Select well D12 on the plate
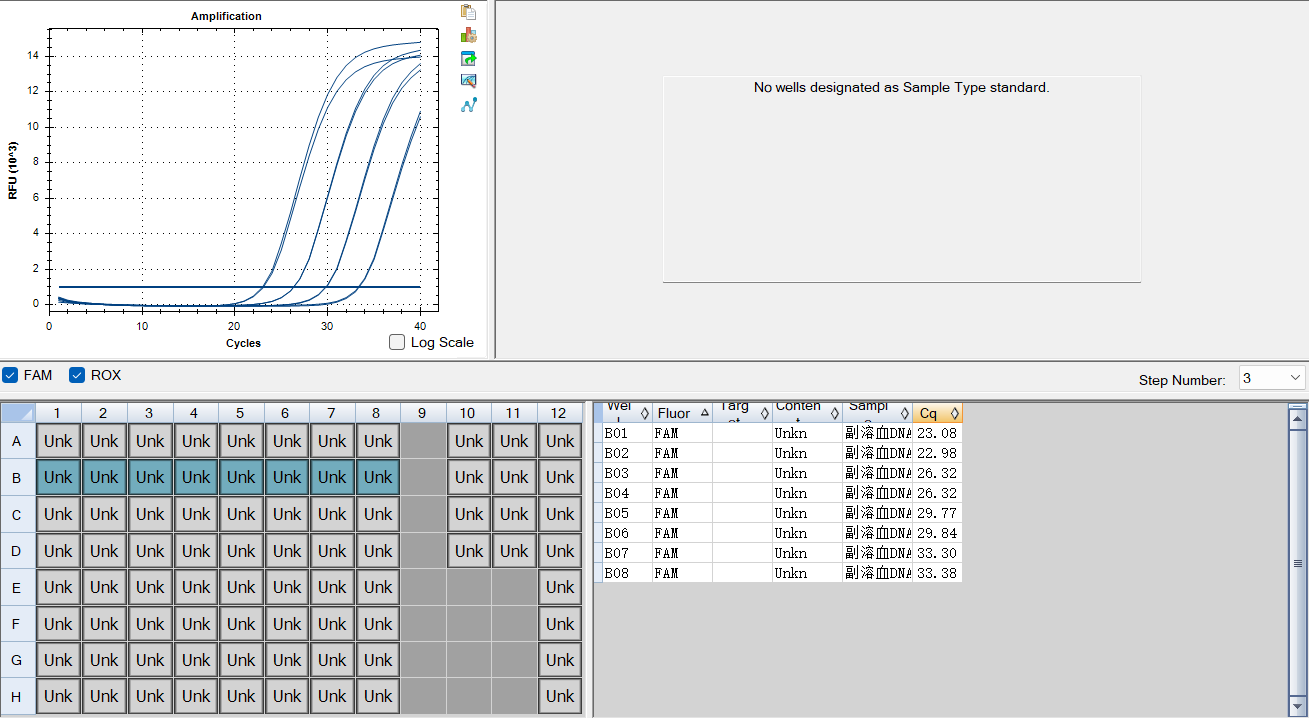This screenshot has height=718, width=1309. pyautogui.click(x=560, y=551)
